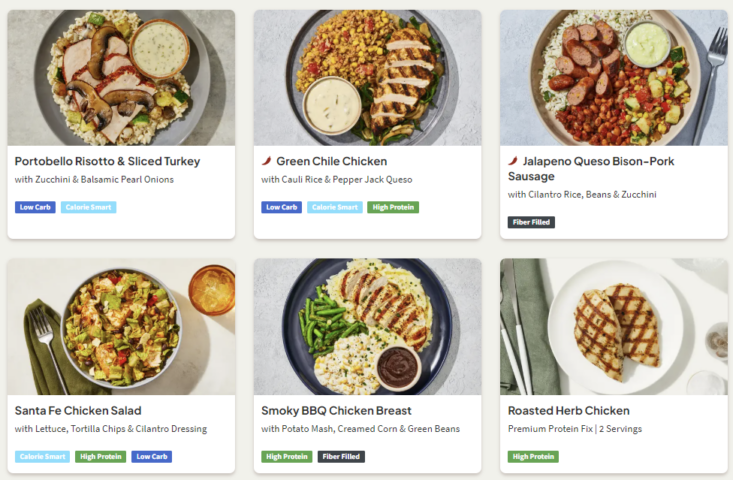The height and width of the screenshot is (480, 733).
Task: Select the Green Chile Chicken meal image
Action: pos(367,78)
